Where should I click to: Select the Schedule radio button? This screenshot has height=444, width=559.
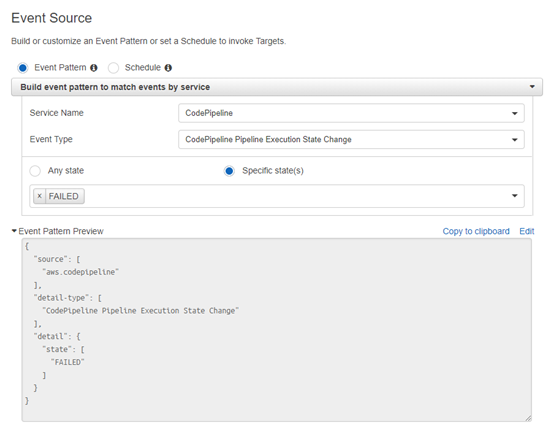click(113, 68)
